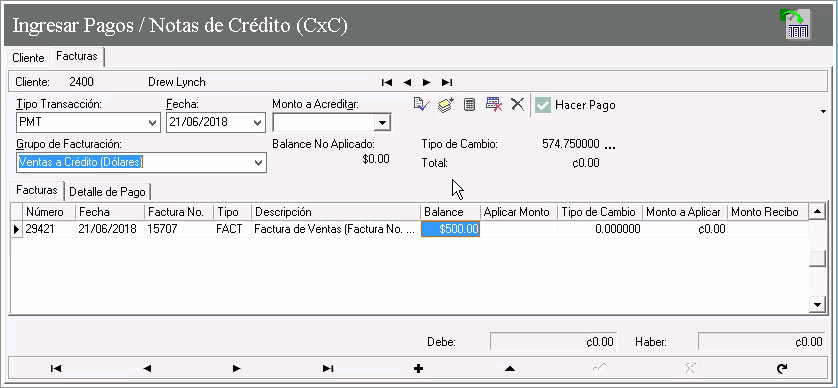Refresh data with the bottom refresh icon
838x388 pixels.
pos(781,368)
